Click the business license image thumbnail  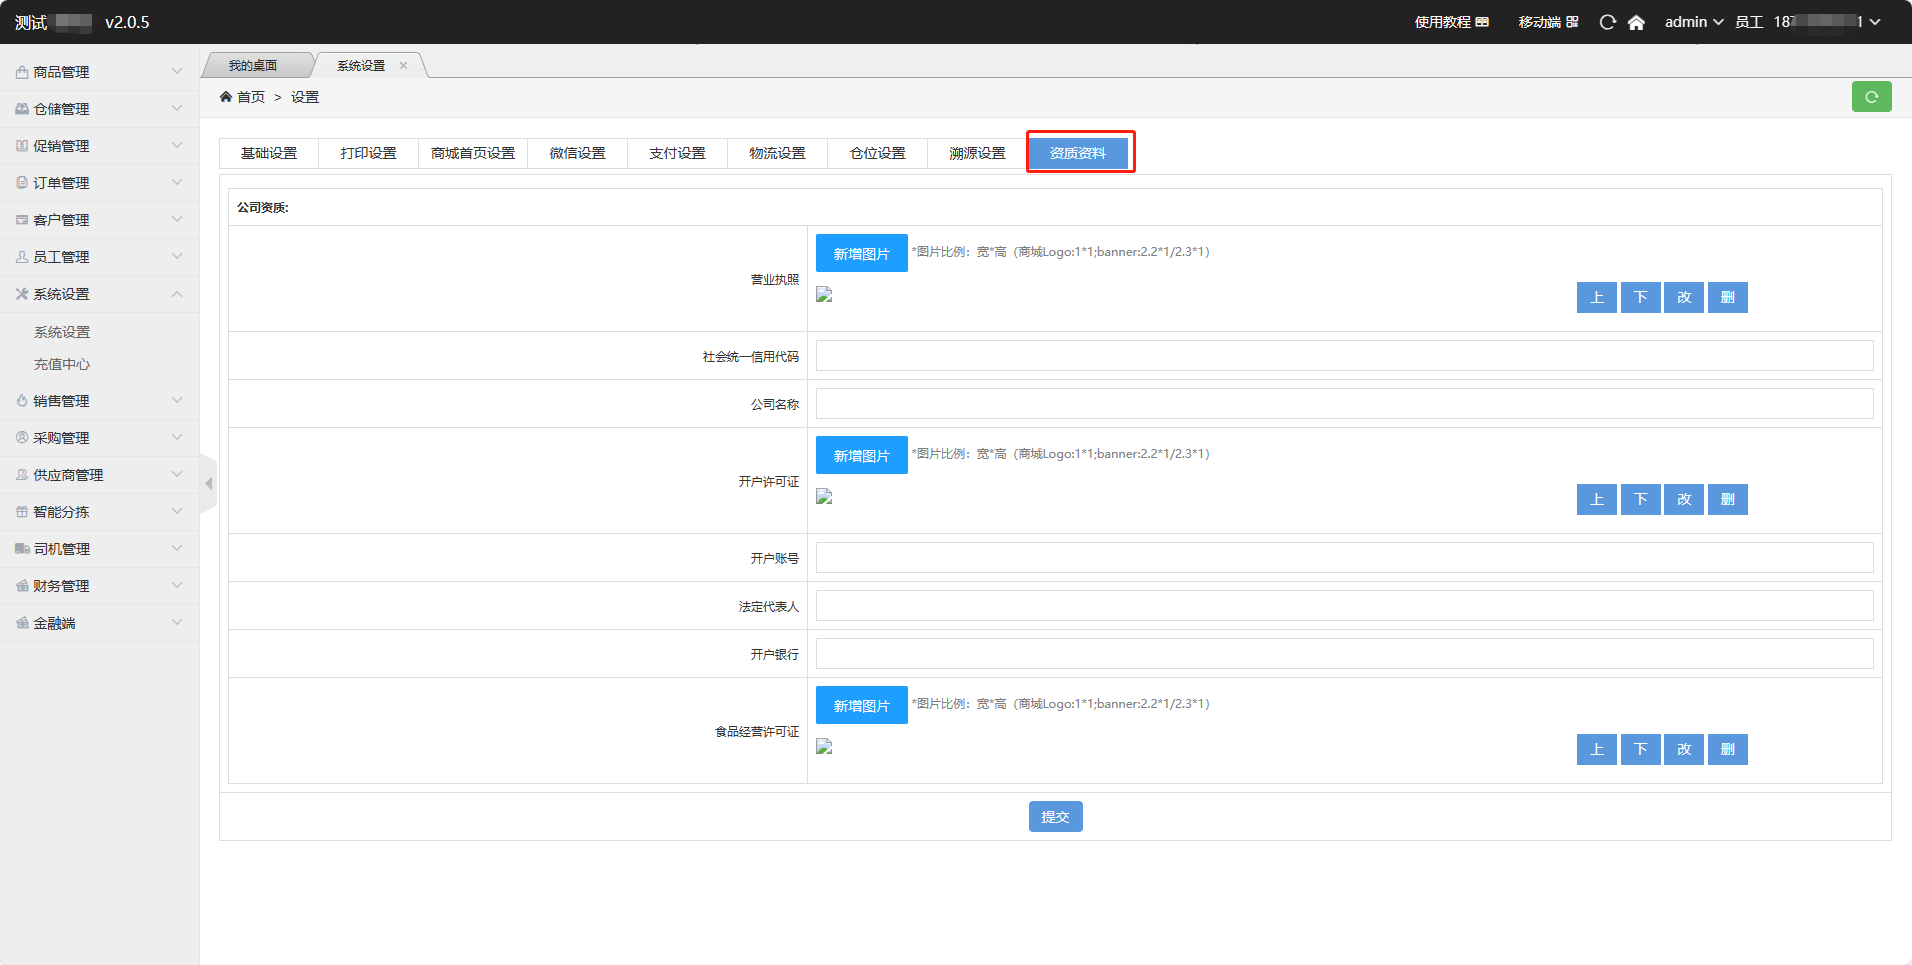coord(824,295)
